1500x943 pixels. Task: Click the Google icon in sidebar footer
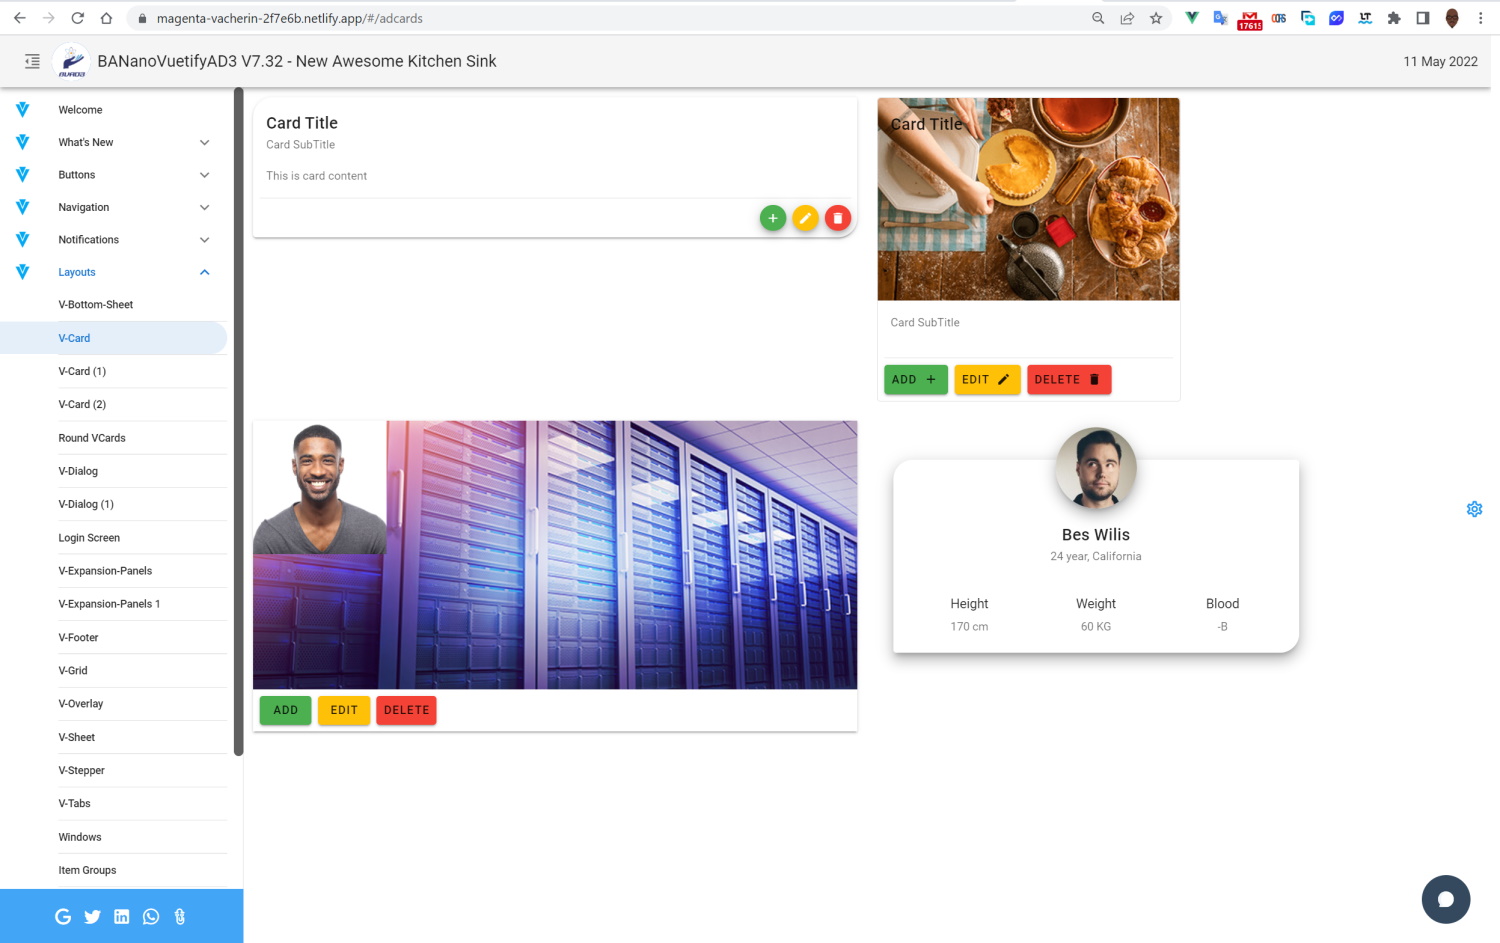pos(63,917)
